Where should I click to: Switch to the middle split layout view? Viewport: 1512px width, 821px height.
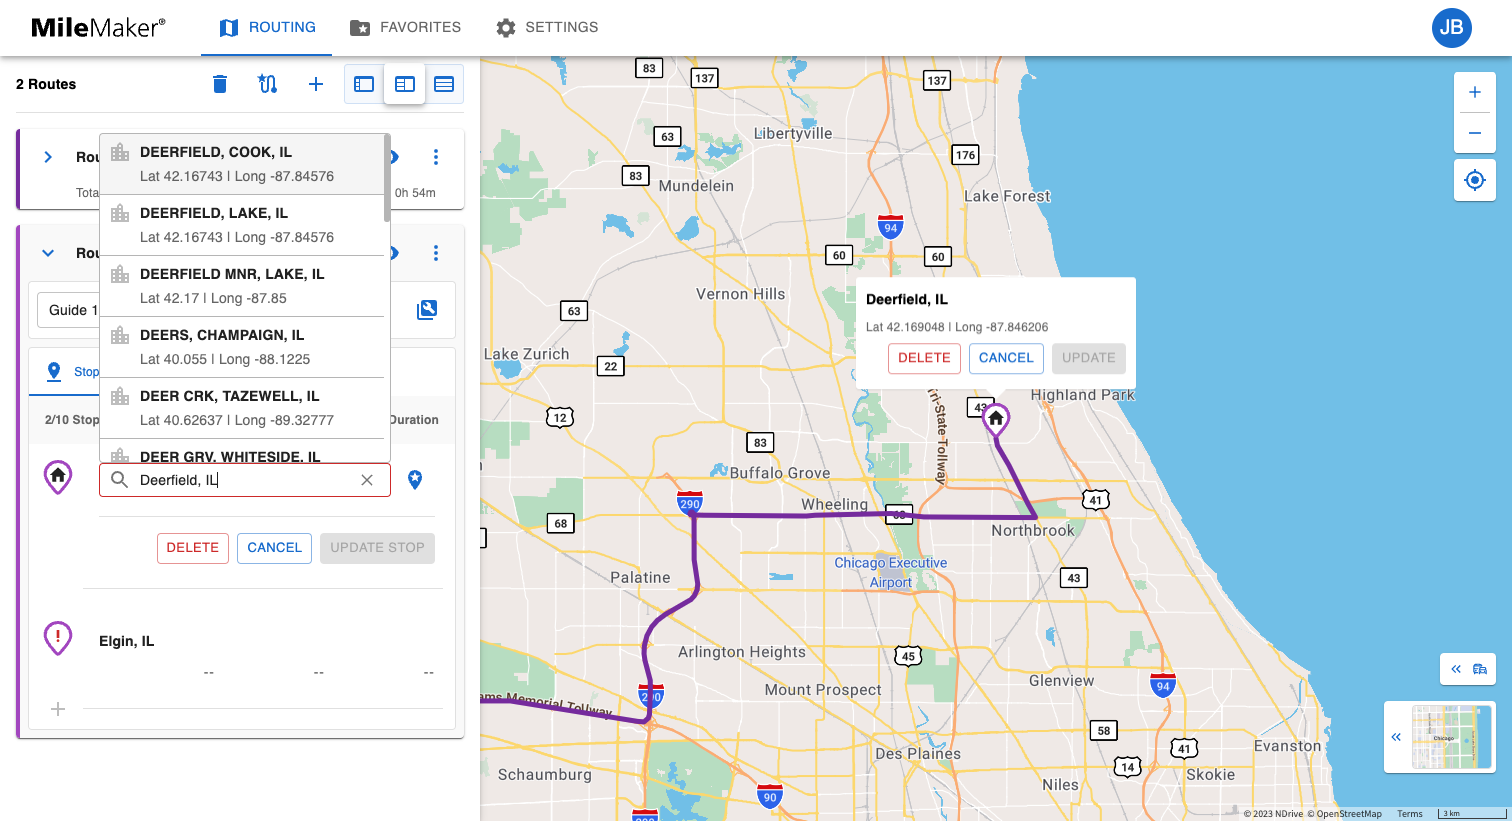click(x=405, y=84)
